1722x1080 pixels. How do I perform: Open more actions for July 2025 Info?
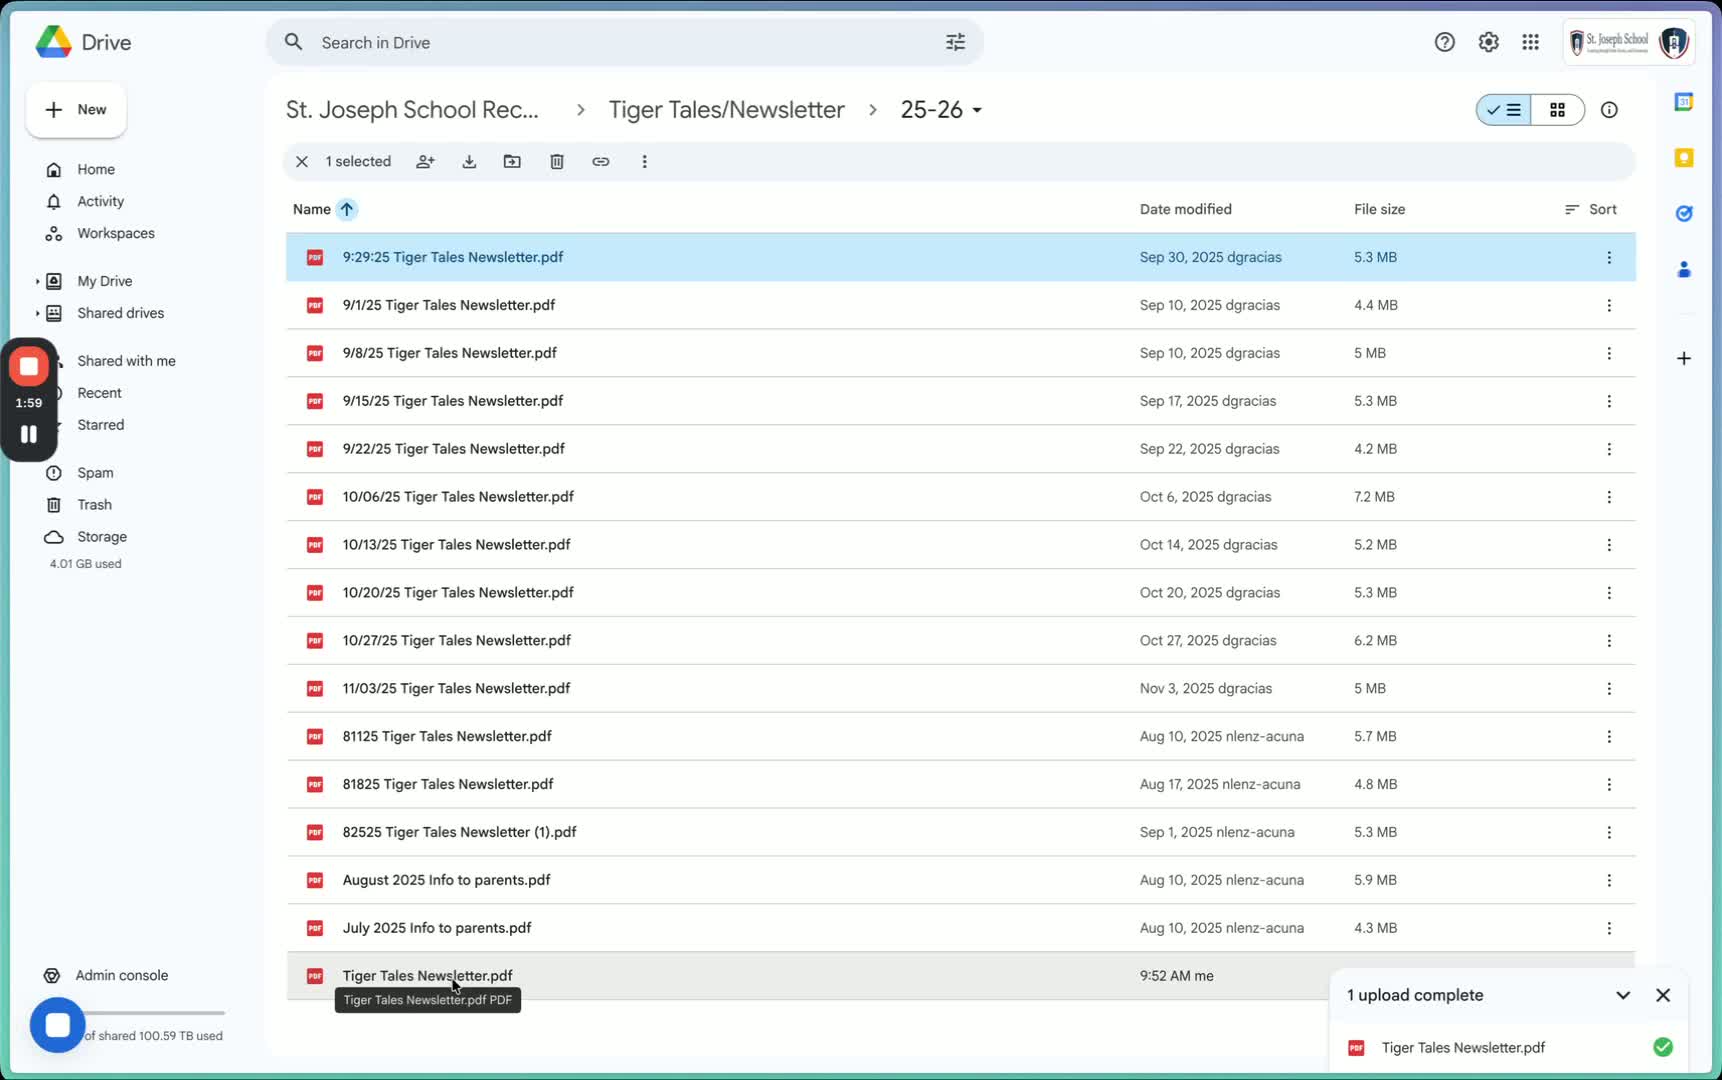coord(1609,928)
